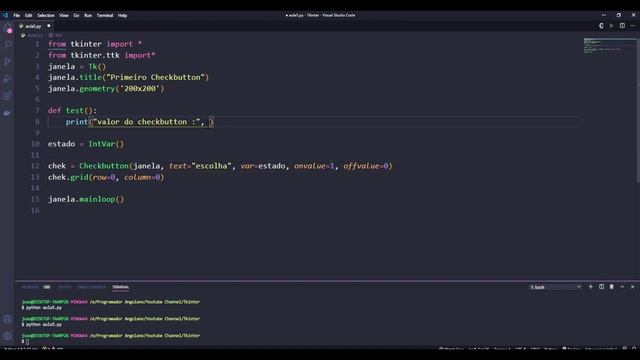640x360 pixels.
Task: Click 'tkinter.ttk' on line 2
Action: [x=95, y=55]
